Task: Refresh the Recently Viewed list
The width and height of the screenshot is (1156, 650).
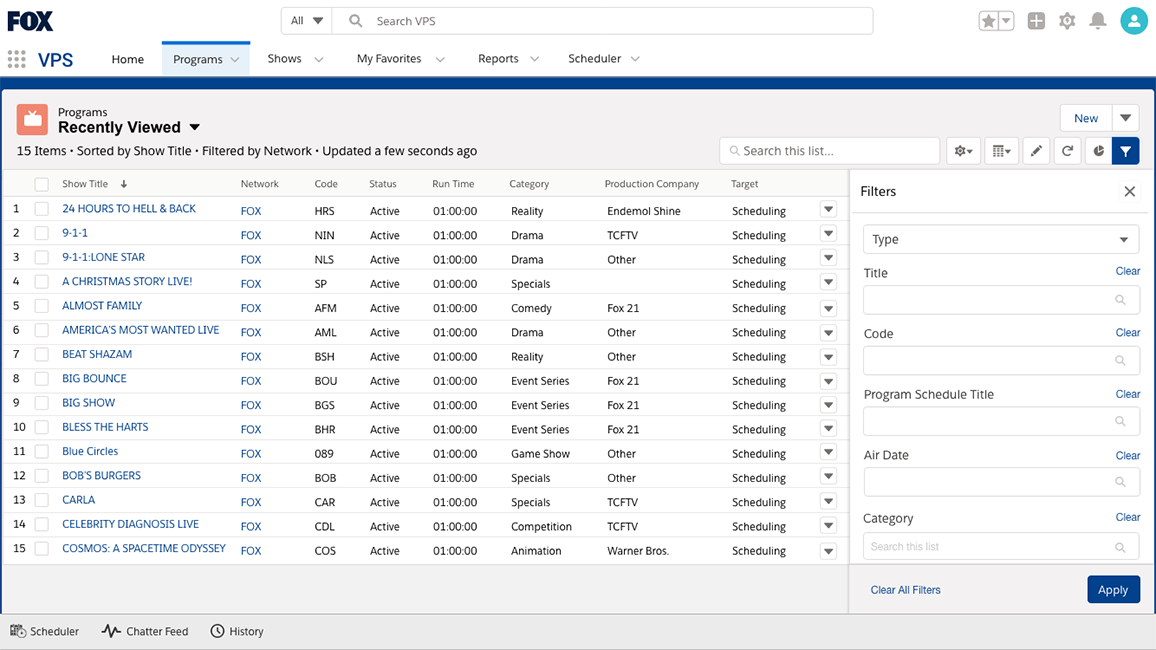Action: 1066,150
